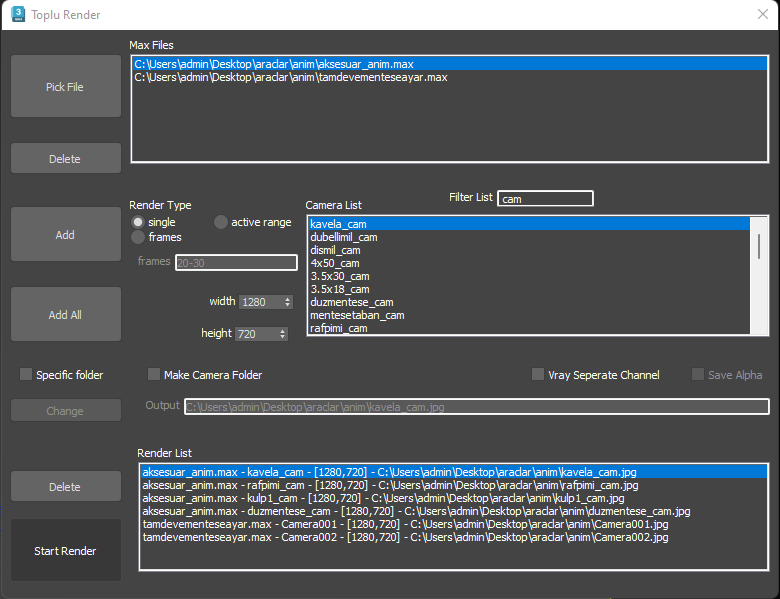Select the active range radio button
The image size is (780, 599).
[221, 222]
